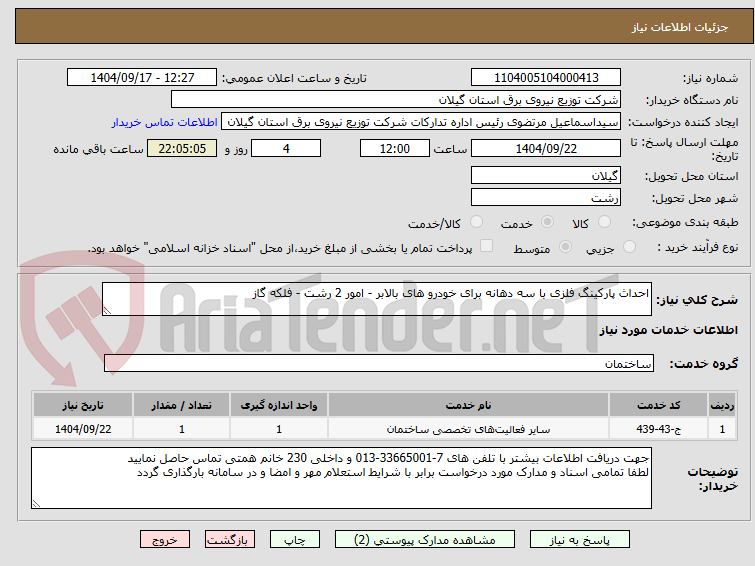The height and width of the screenshot is (566, 755).
Task: Click the تاریخ نیاز column header
Action: click(x=83, y=405)
